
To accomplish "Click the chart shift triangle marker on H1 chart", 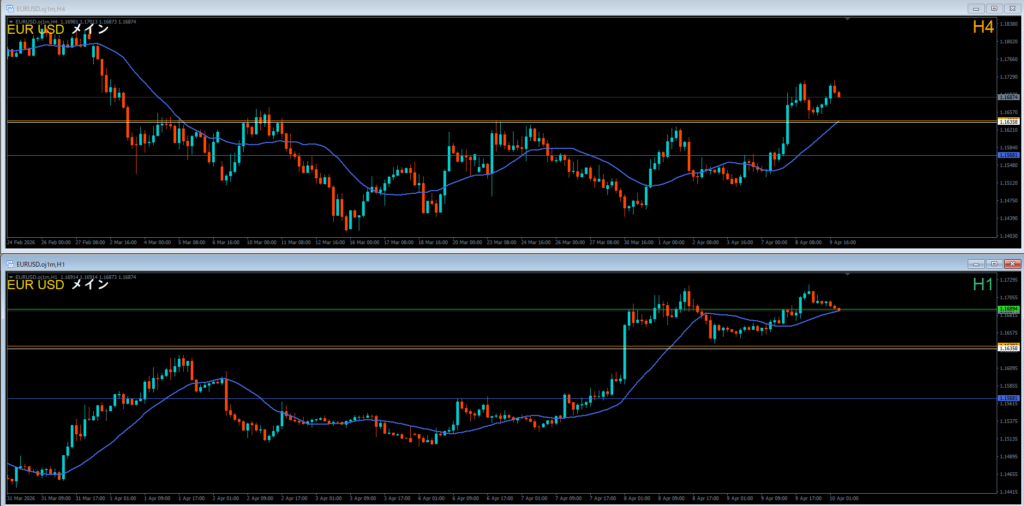I will coord(848,273).
